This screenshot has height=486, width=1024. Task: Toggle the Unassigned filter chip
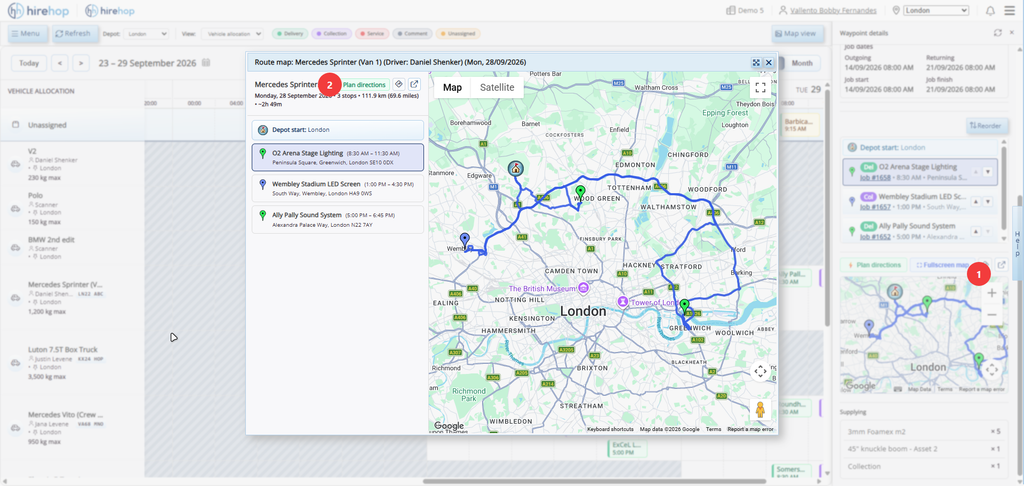point(458,33)
